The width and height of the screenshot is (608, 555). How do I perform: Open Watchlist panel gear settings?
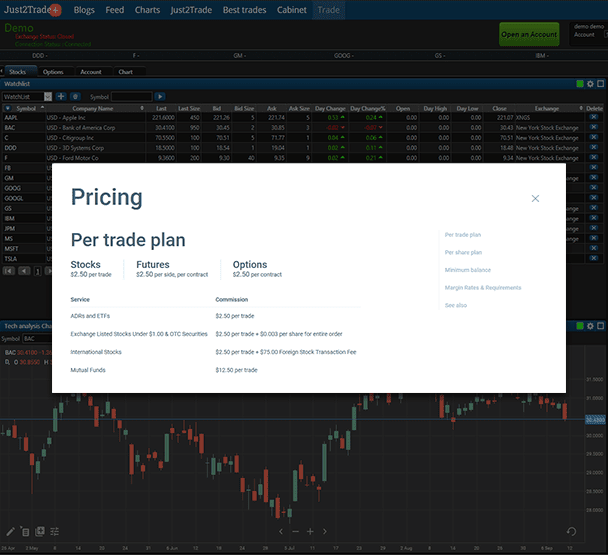(590, 84)
